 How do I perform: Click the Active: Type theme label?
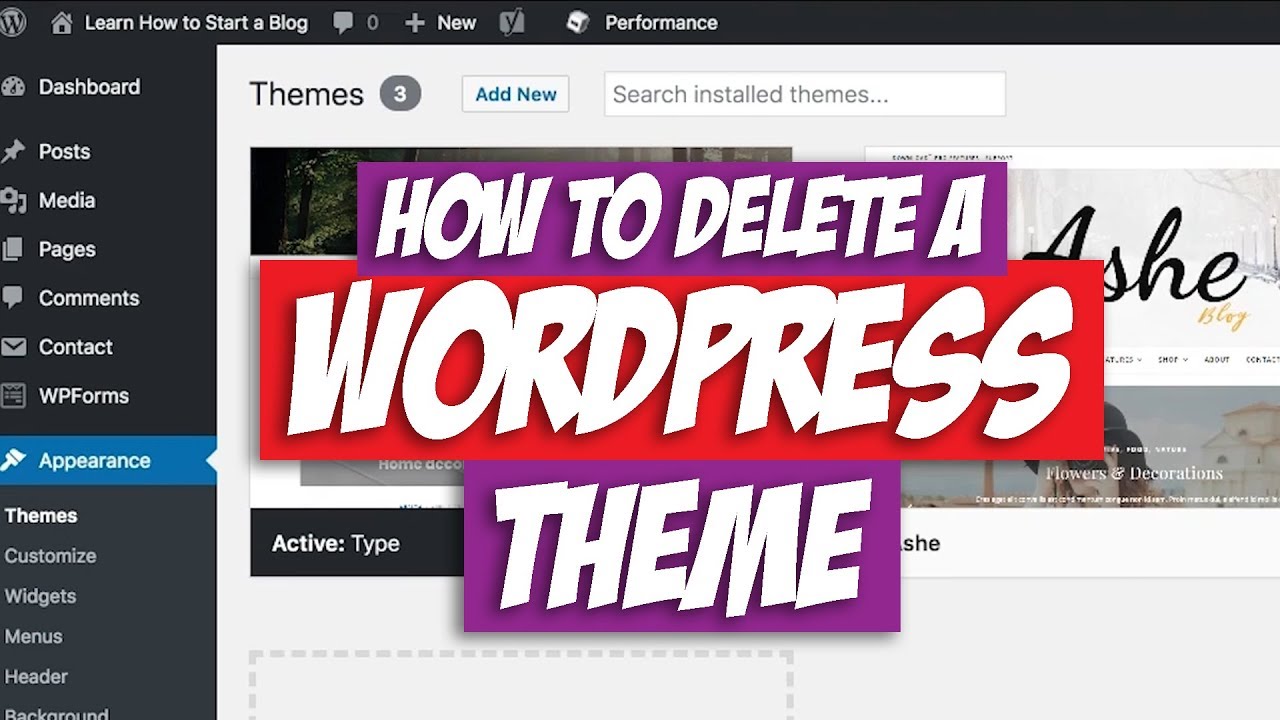tap(336, 544)
